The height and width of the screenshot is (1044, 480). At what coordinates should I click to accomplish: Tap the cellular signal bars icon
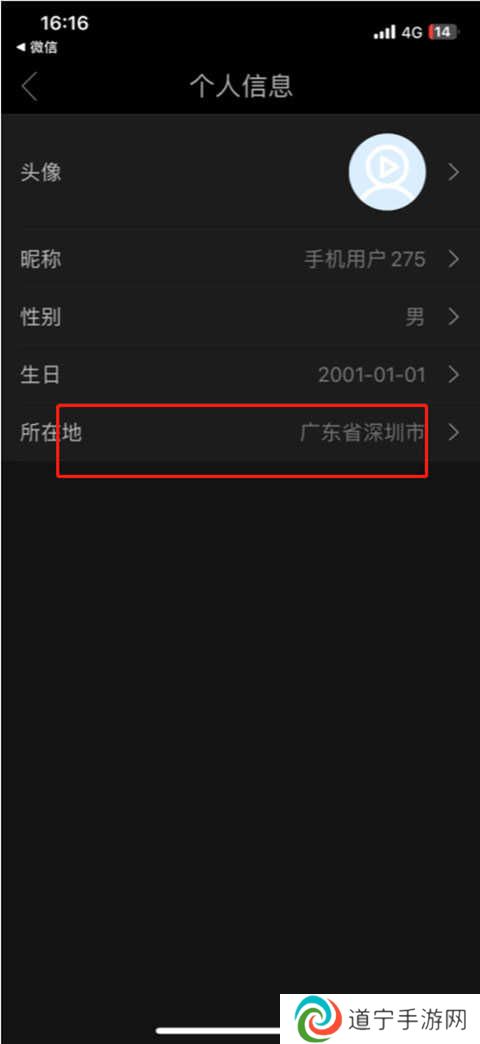pyautogui.click(x=384, y=32)
